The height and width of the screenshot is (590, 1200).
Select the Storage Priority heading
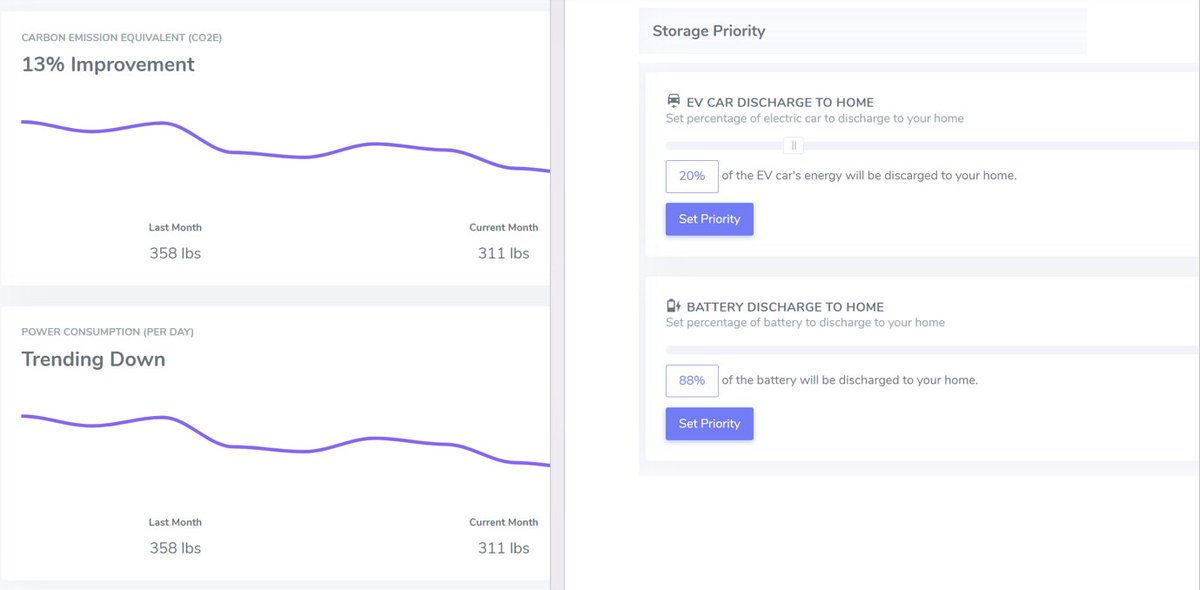709,31
